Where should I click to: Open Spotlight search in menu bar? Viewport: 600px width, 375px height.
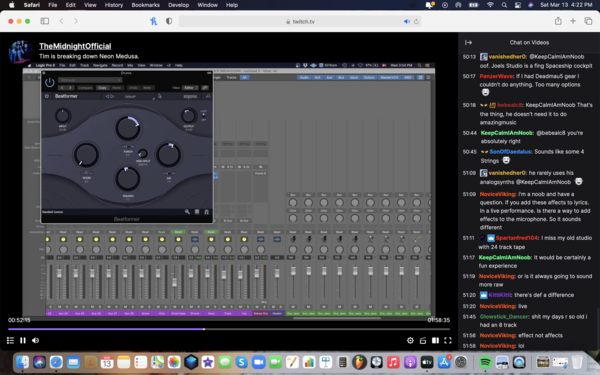[x=504, y=5]
